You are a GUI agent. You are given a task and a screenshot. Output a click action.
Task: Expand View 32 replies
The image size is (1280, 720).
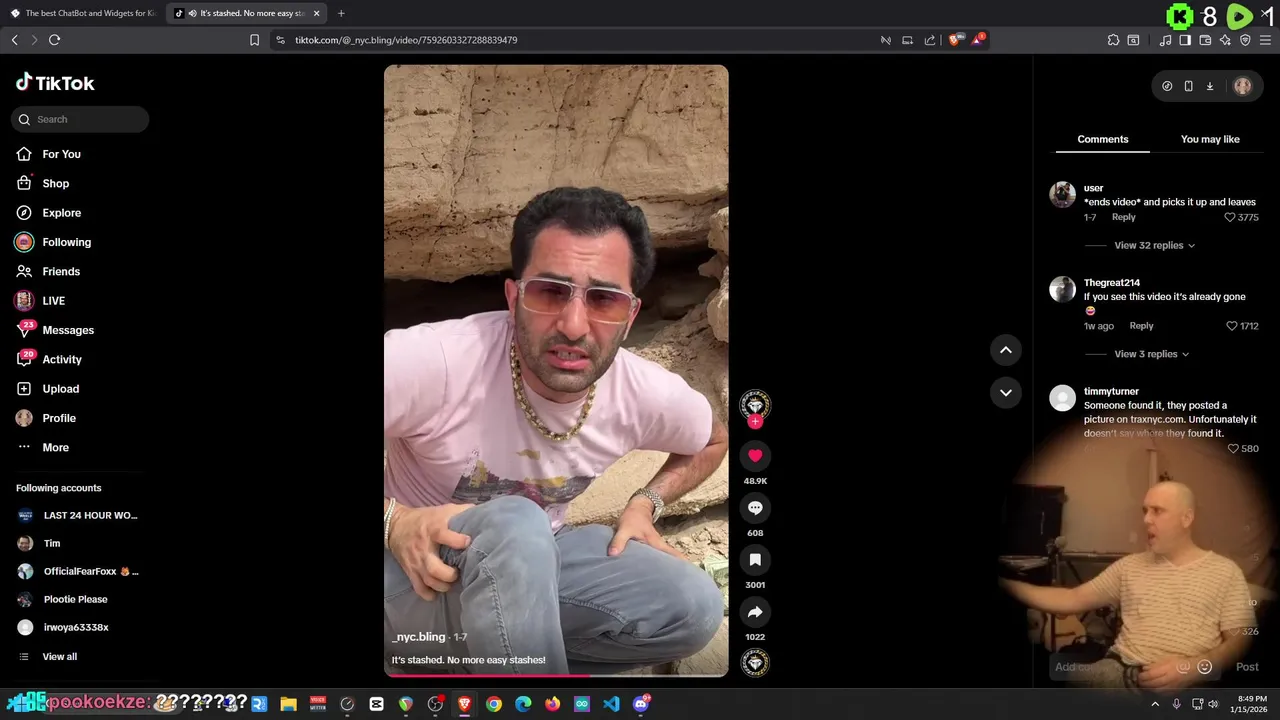click(x=1154, y=245)
